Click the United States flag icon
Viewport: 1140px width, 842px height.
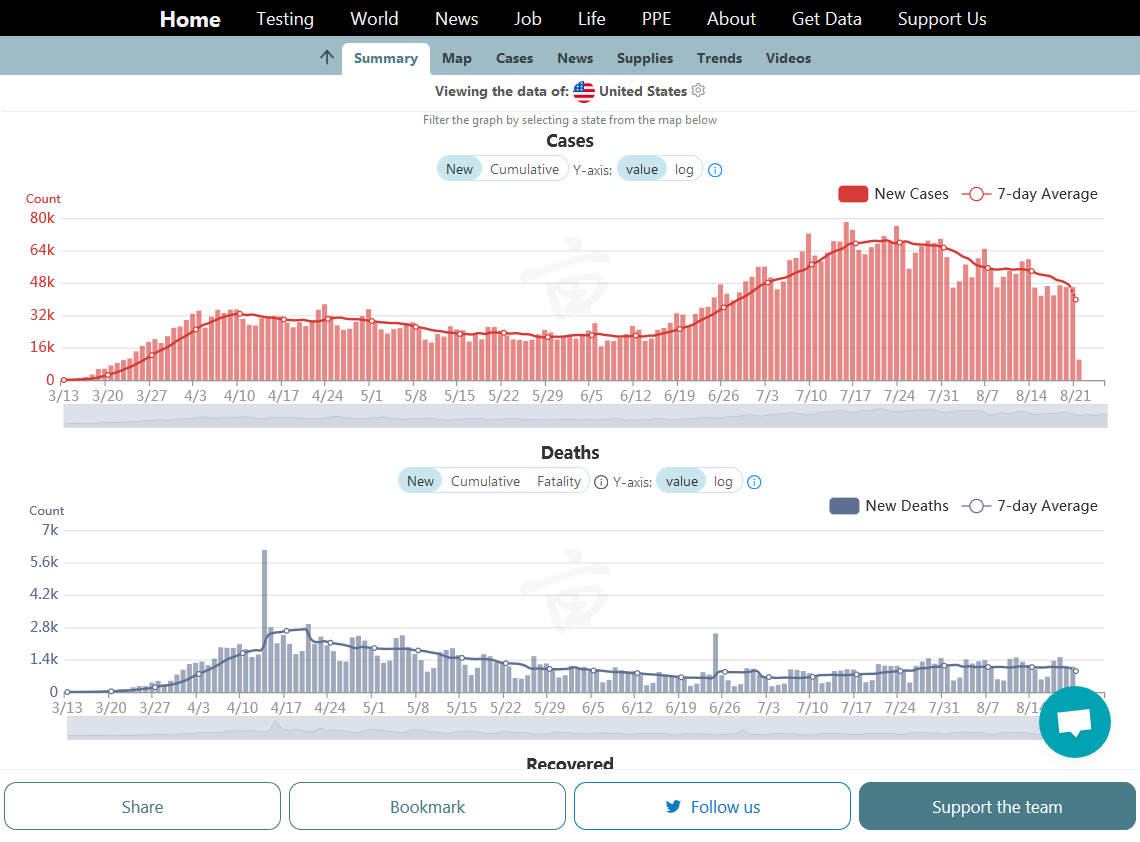[584, 92]
